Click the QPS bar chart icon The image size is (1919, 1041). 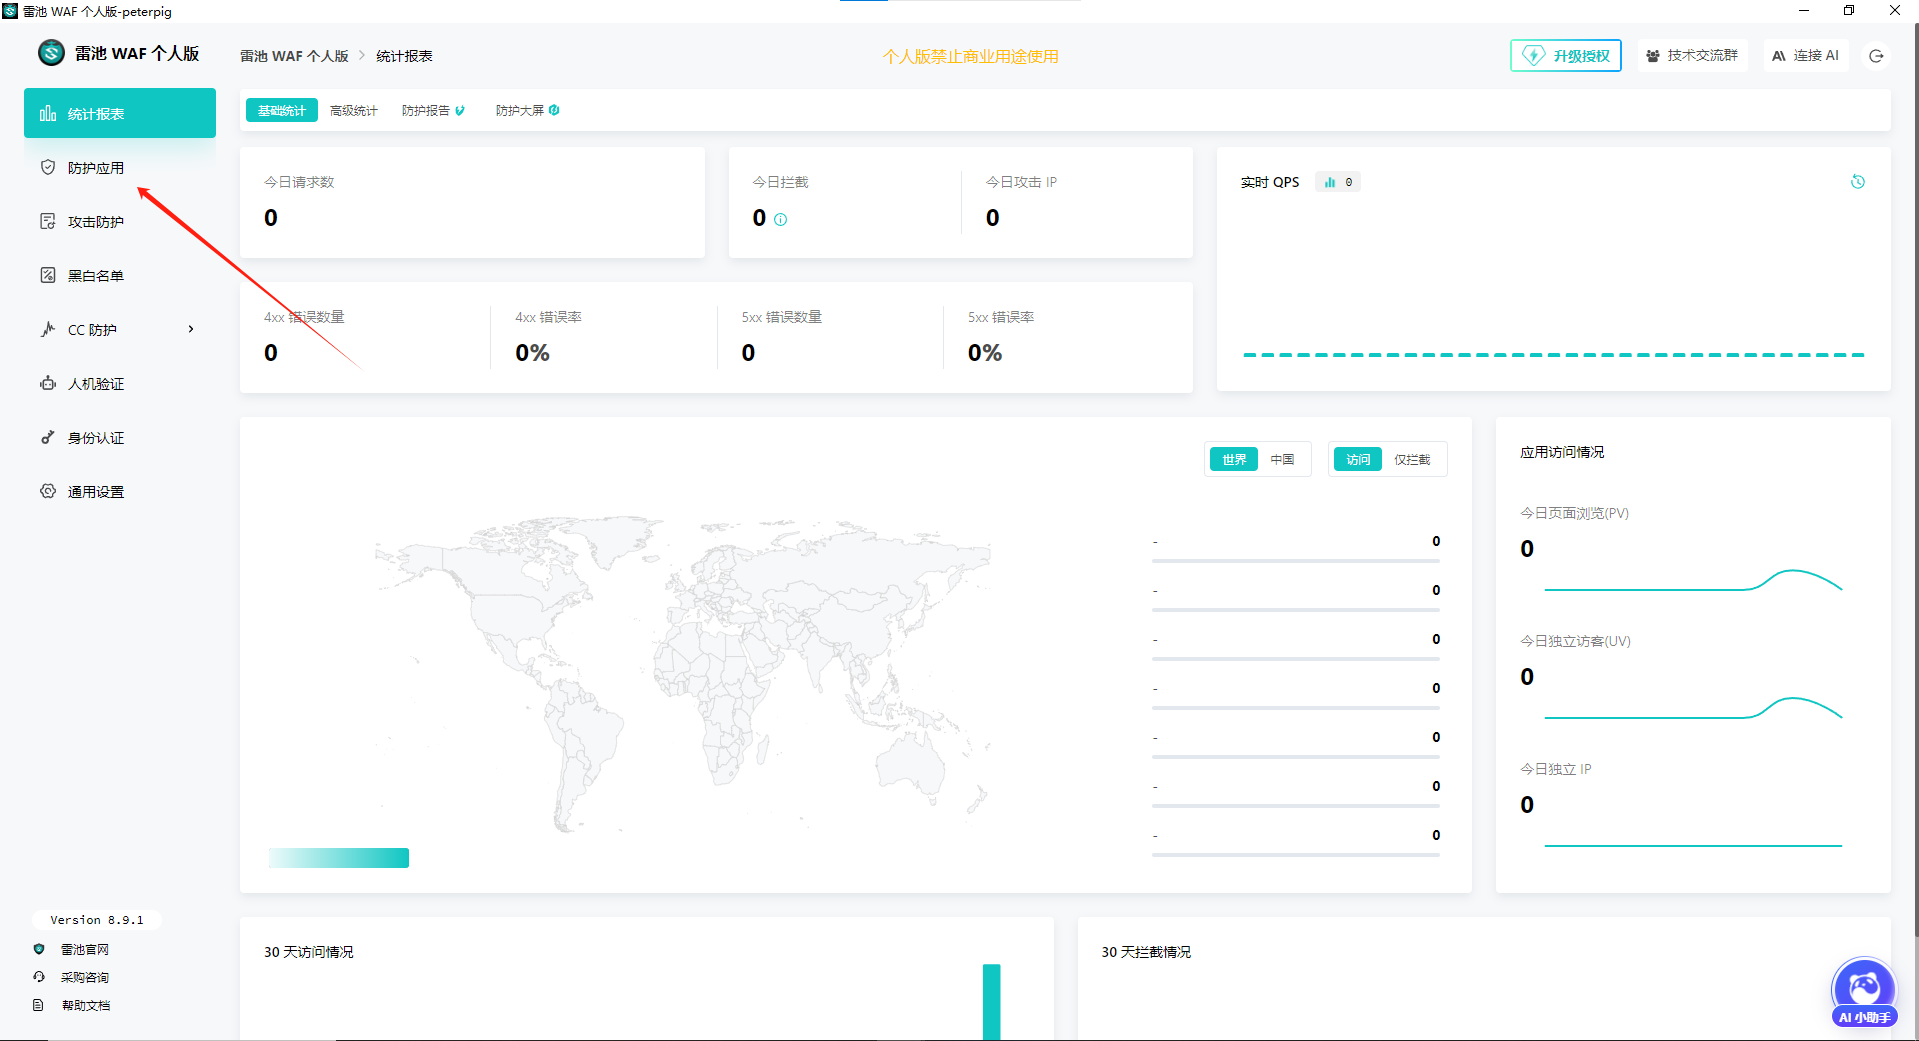tap(1330, 182)
